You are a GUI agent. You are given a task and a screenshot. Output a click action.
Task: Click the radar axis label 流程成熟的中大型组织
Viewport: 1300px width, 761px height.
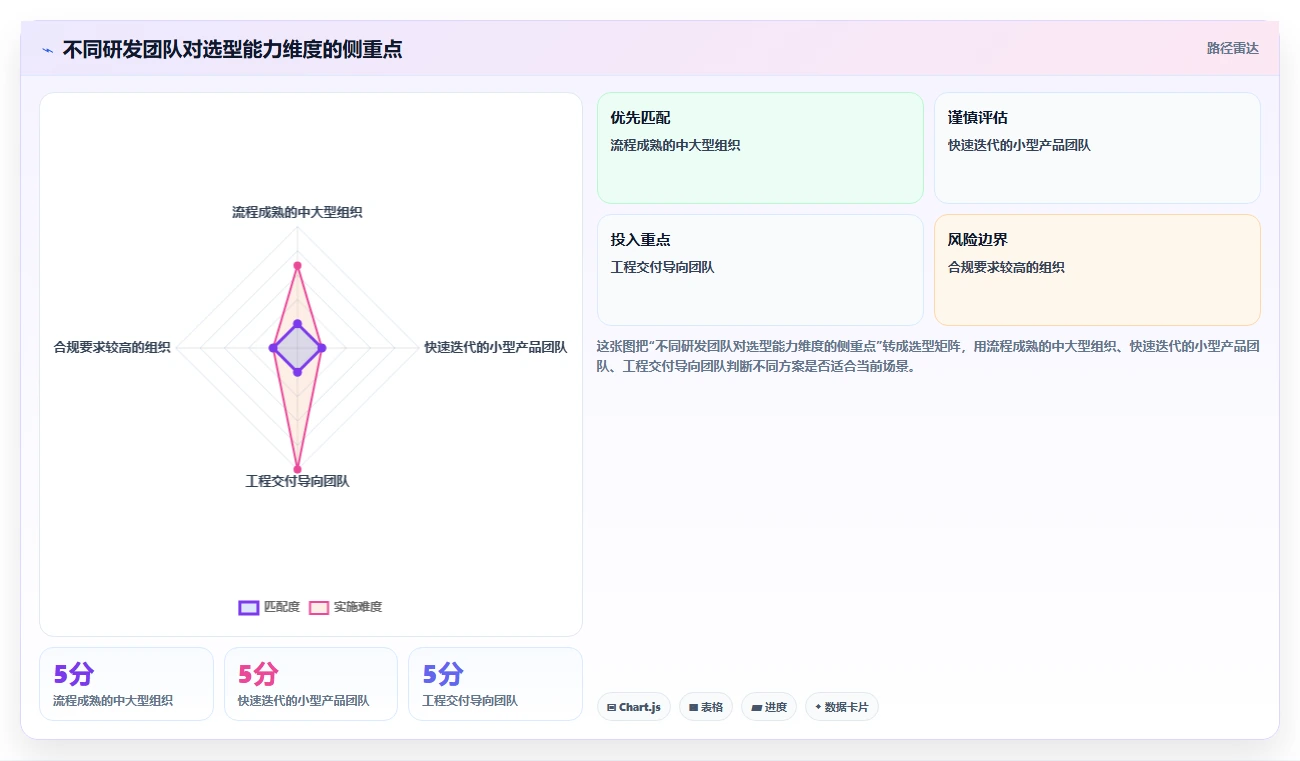pos(297,212)
